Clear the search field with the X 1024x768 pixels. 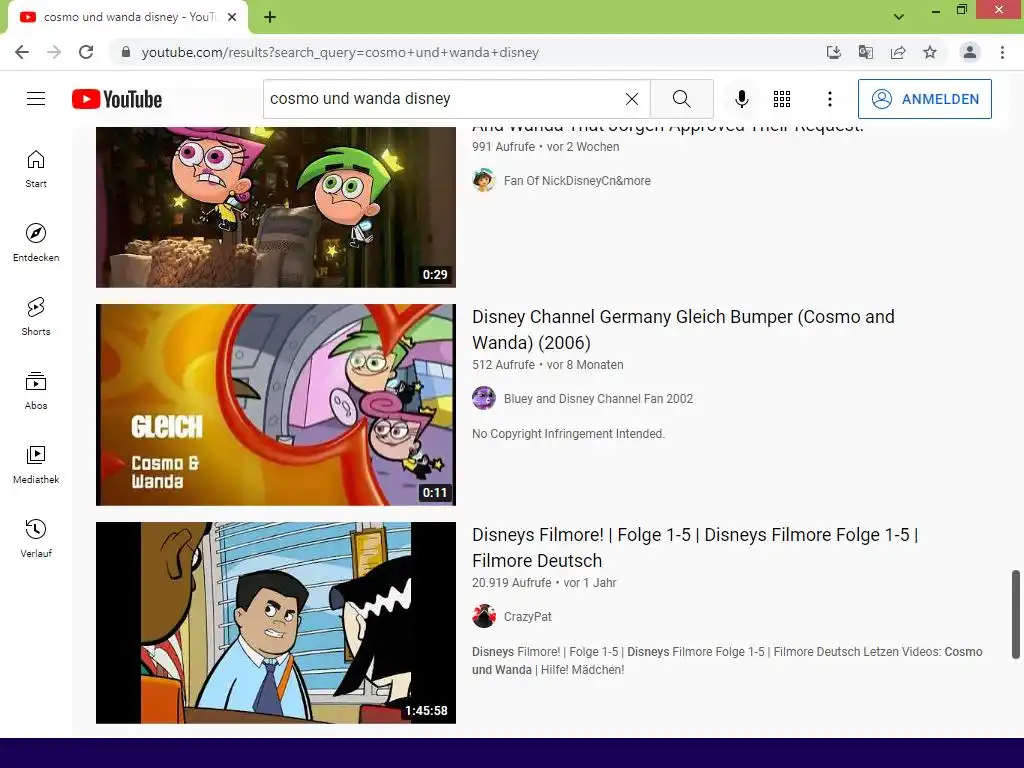click(x=632, y=99)
